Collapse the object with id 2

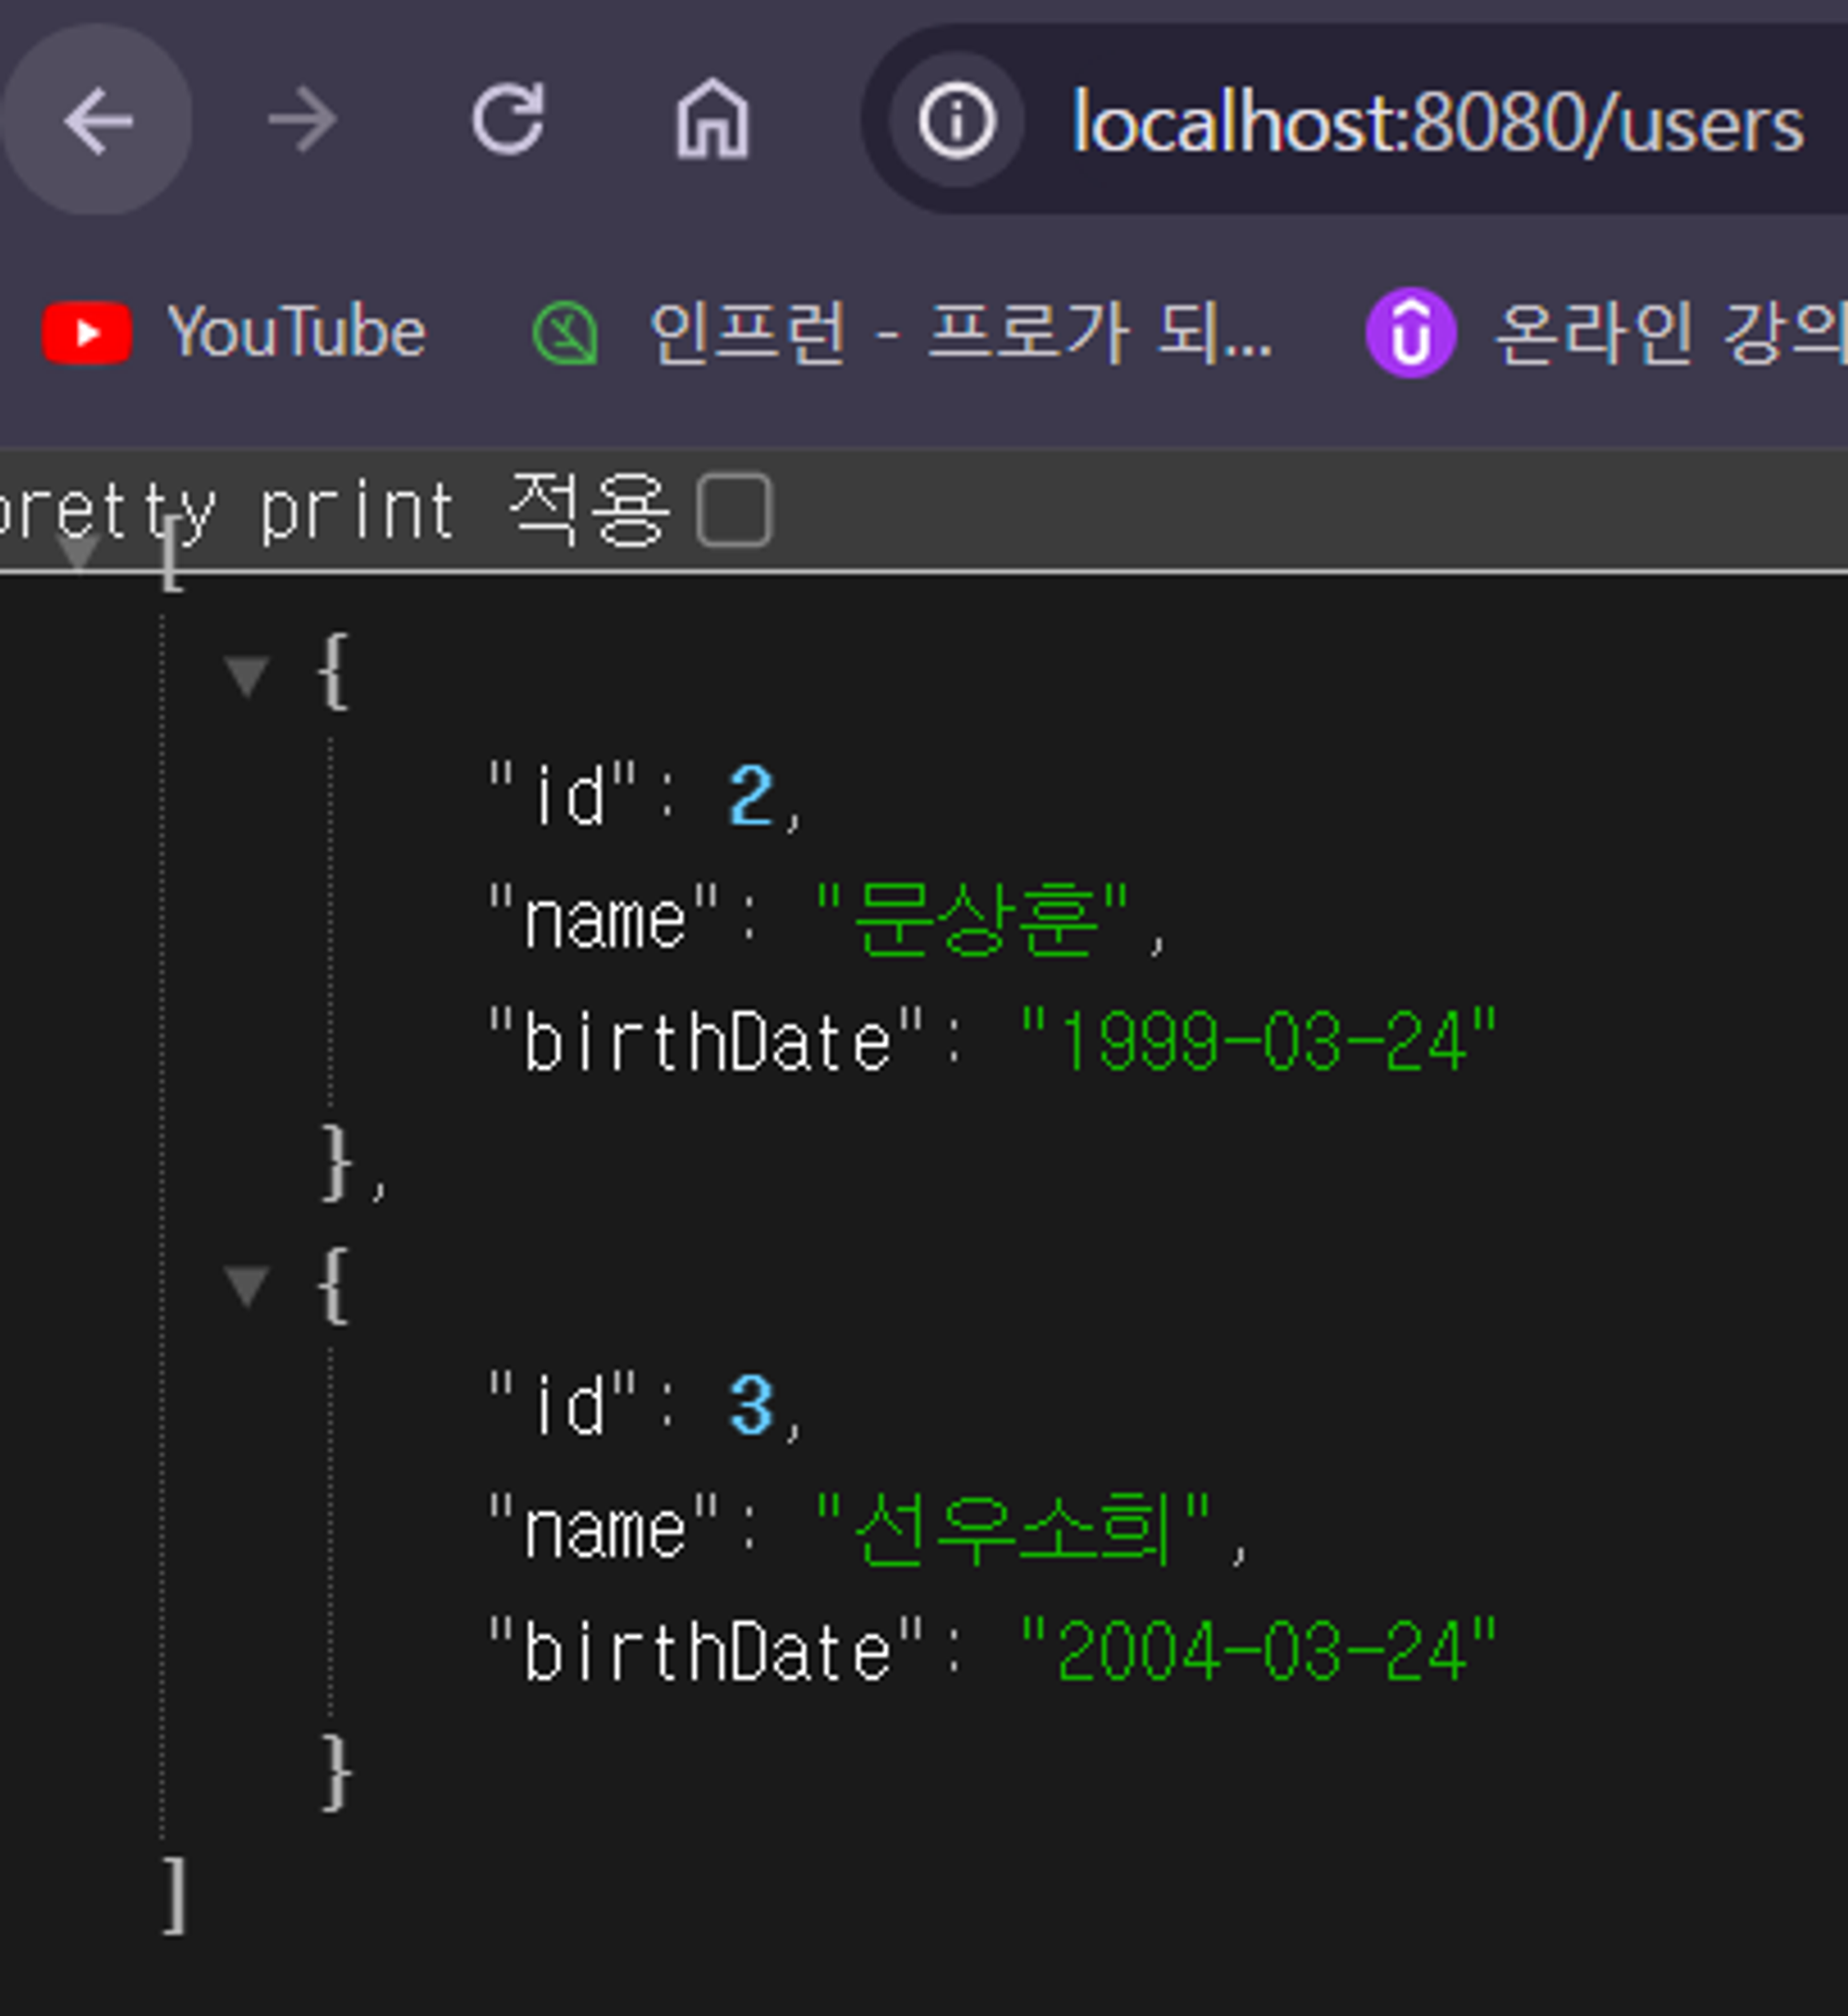point(247,675)
